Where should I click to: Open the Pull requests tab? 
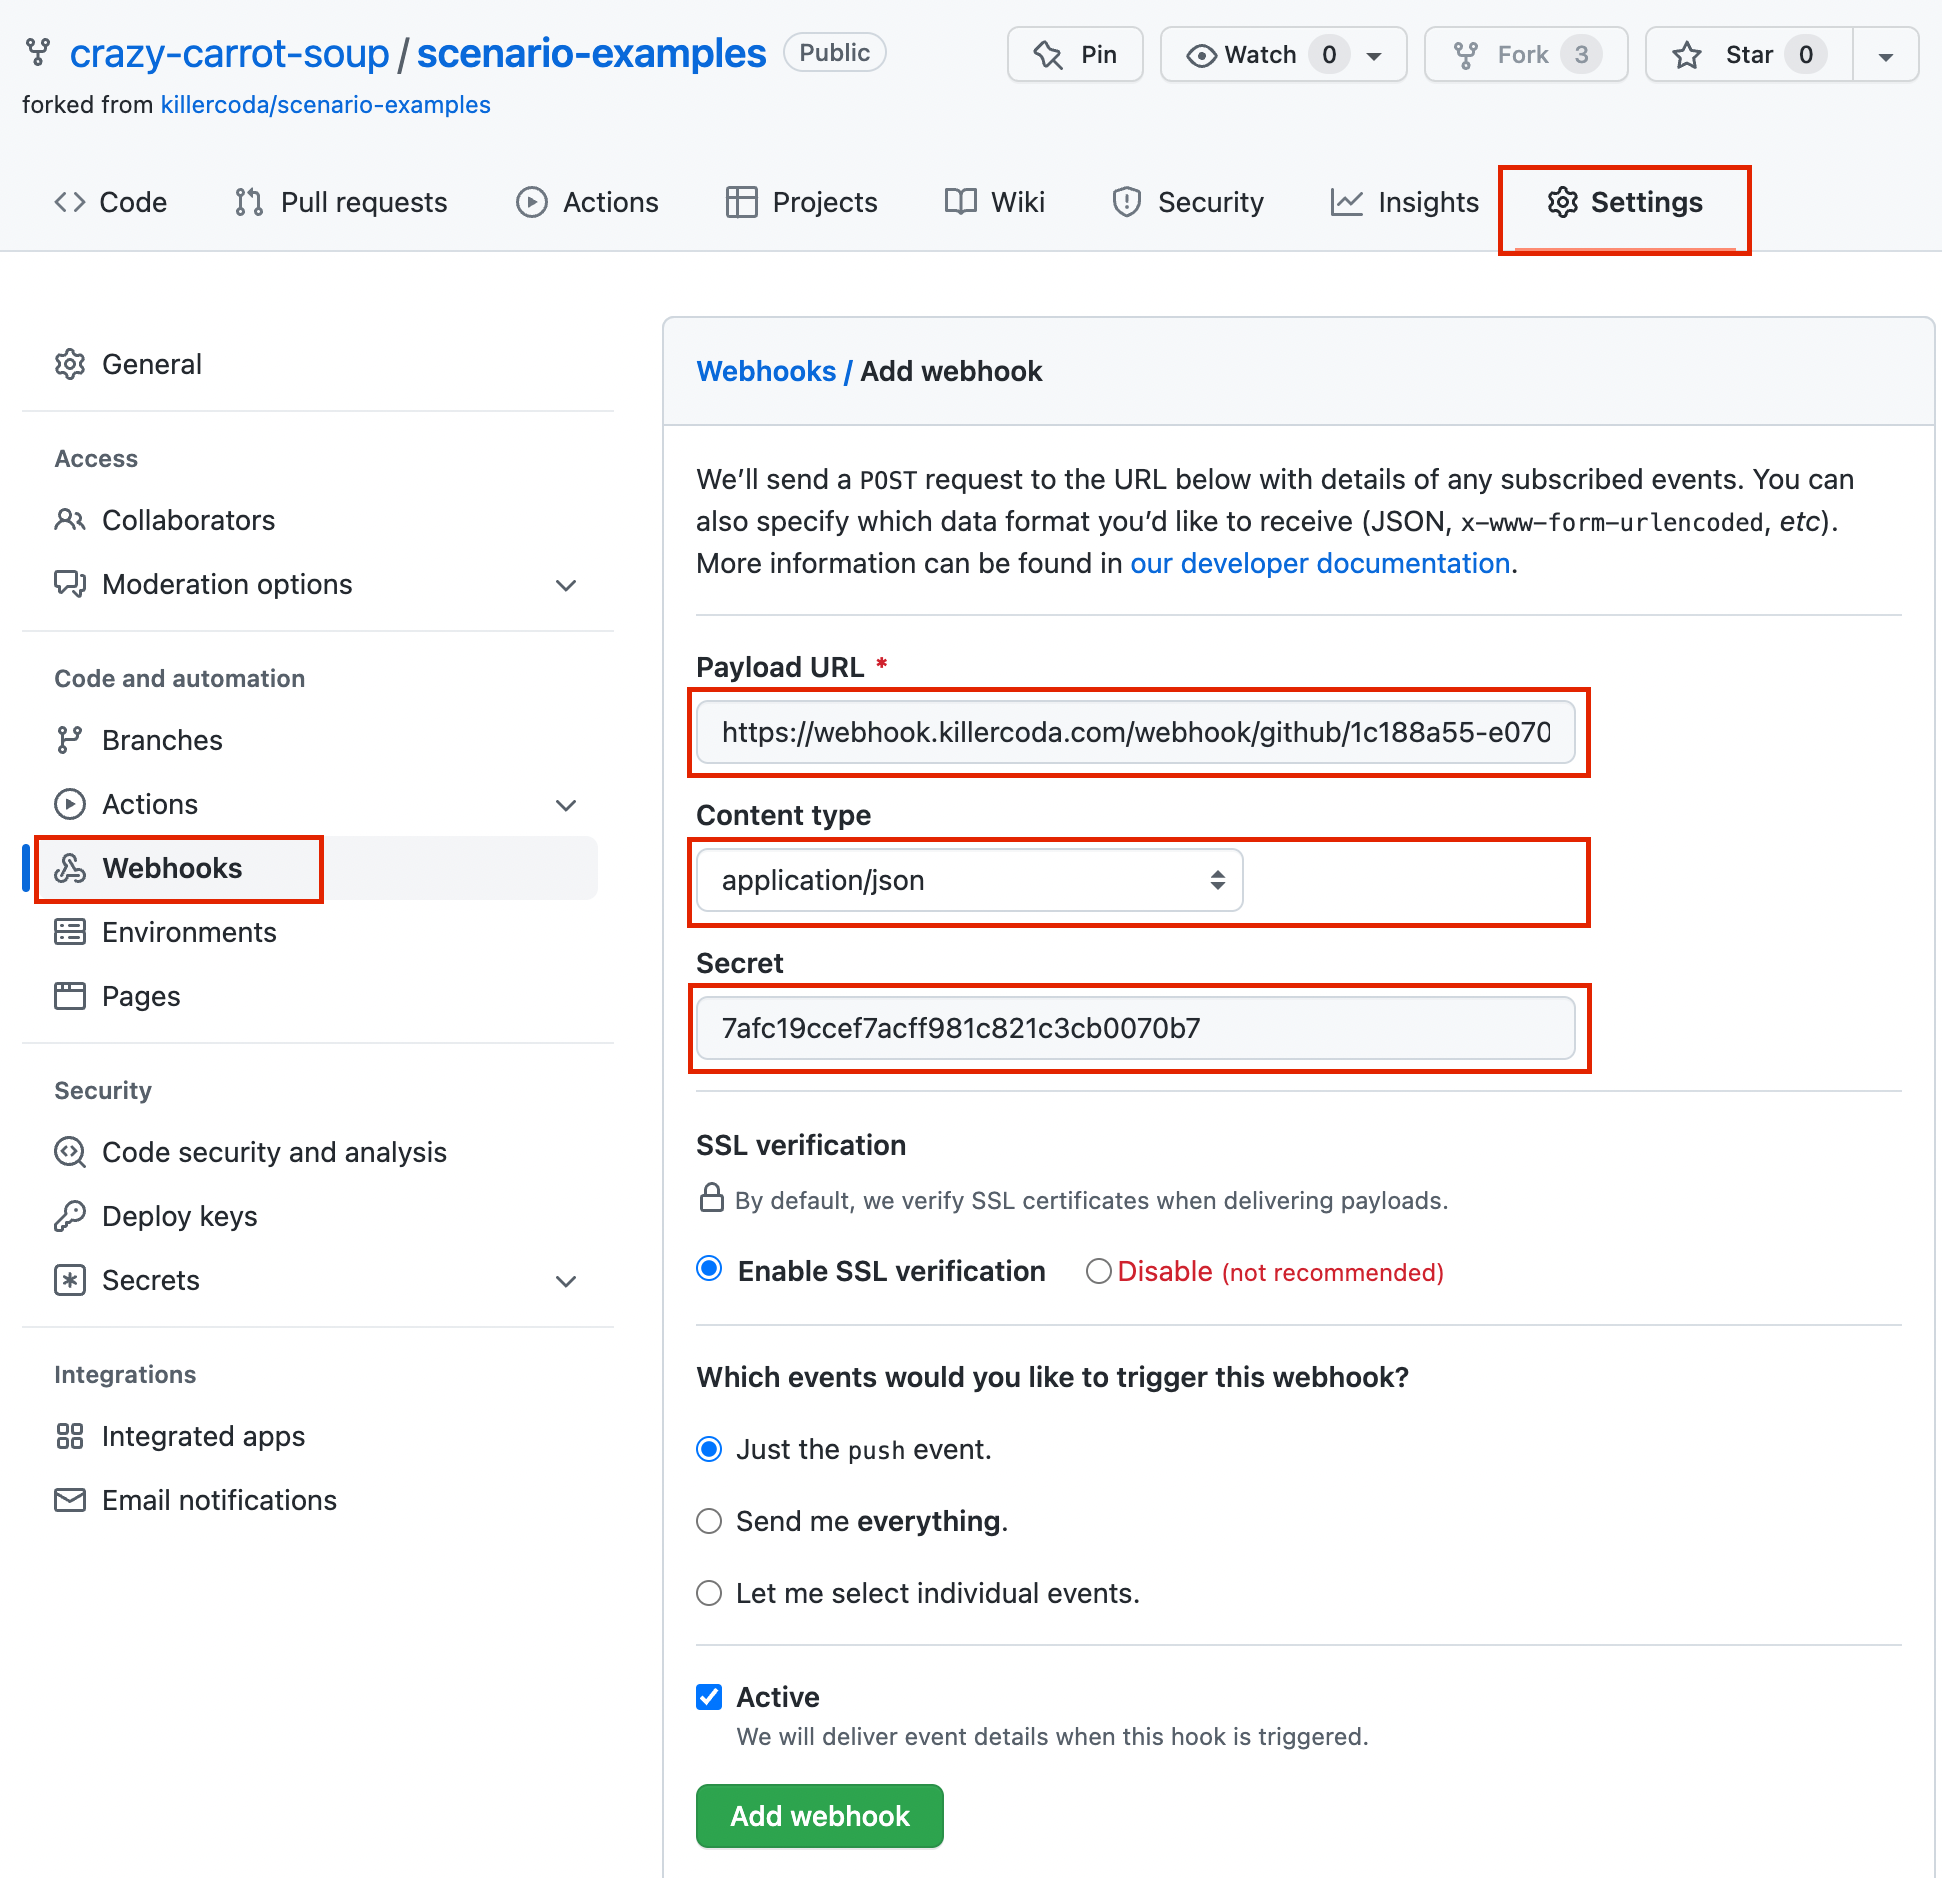(341, 202)
